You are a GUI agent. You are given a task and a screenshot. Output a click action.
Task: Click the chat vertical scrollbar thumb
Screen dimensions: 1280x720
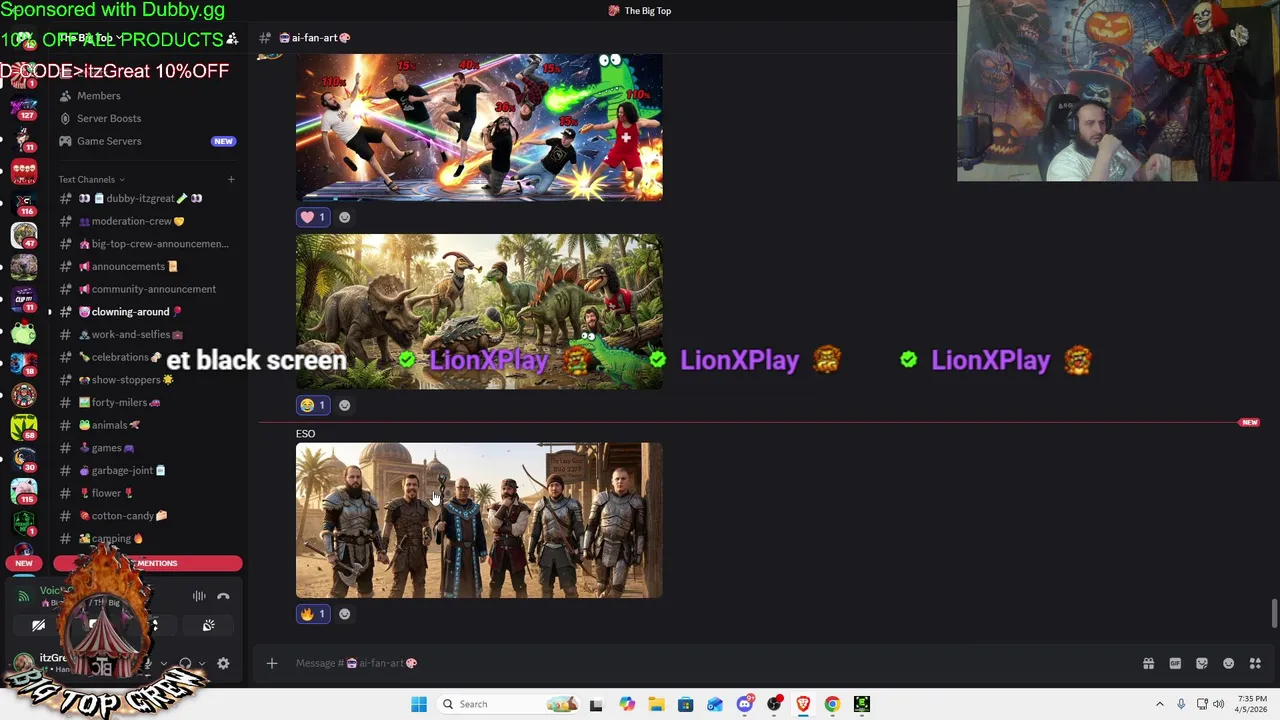1274,613
